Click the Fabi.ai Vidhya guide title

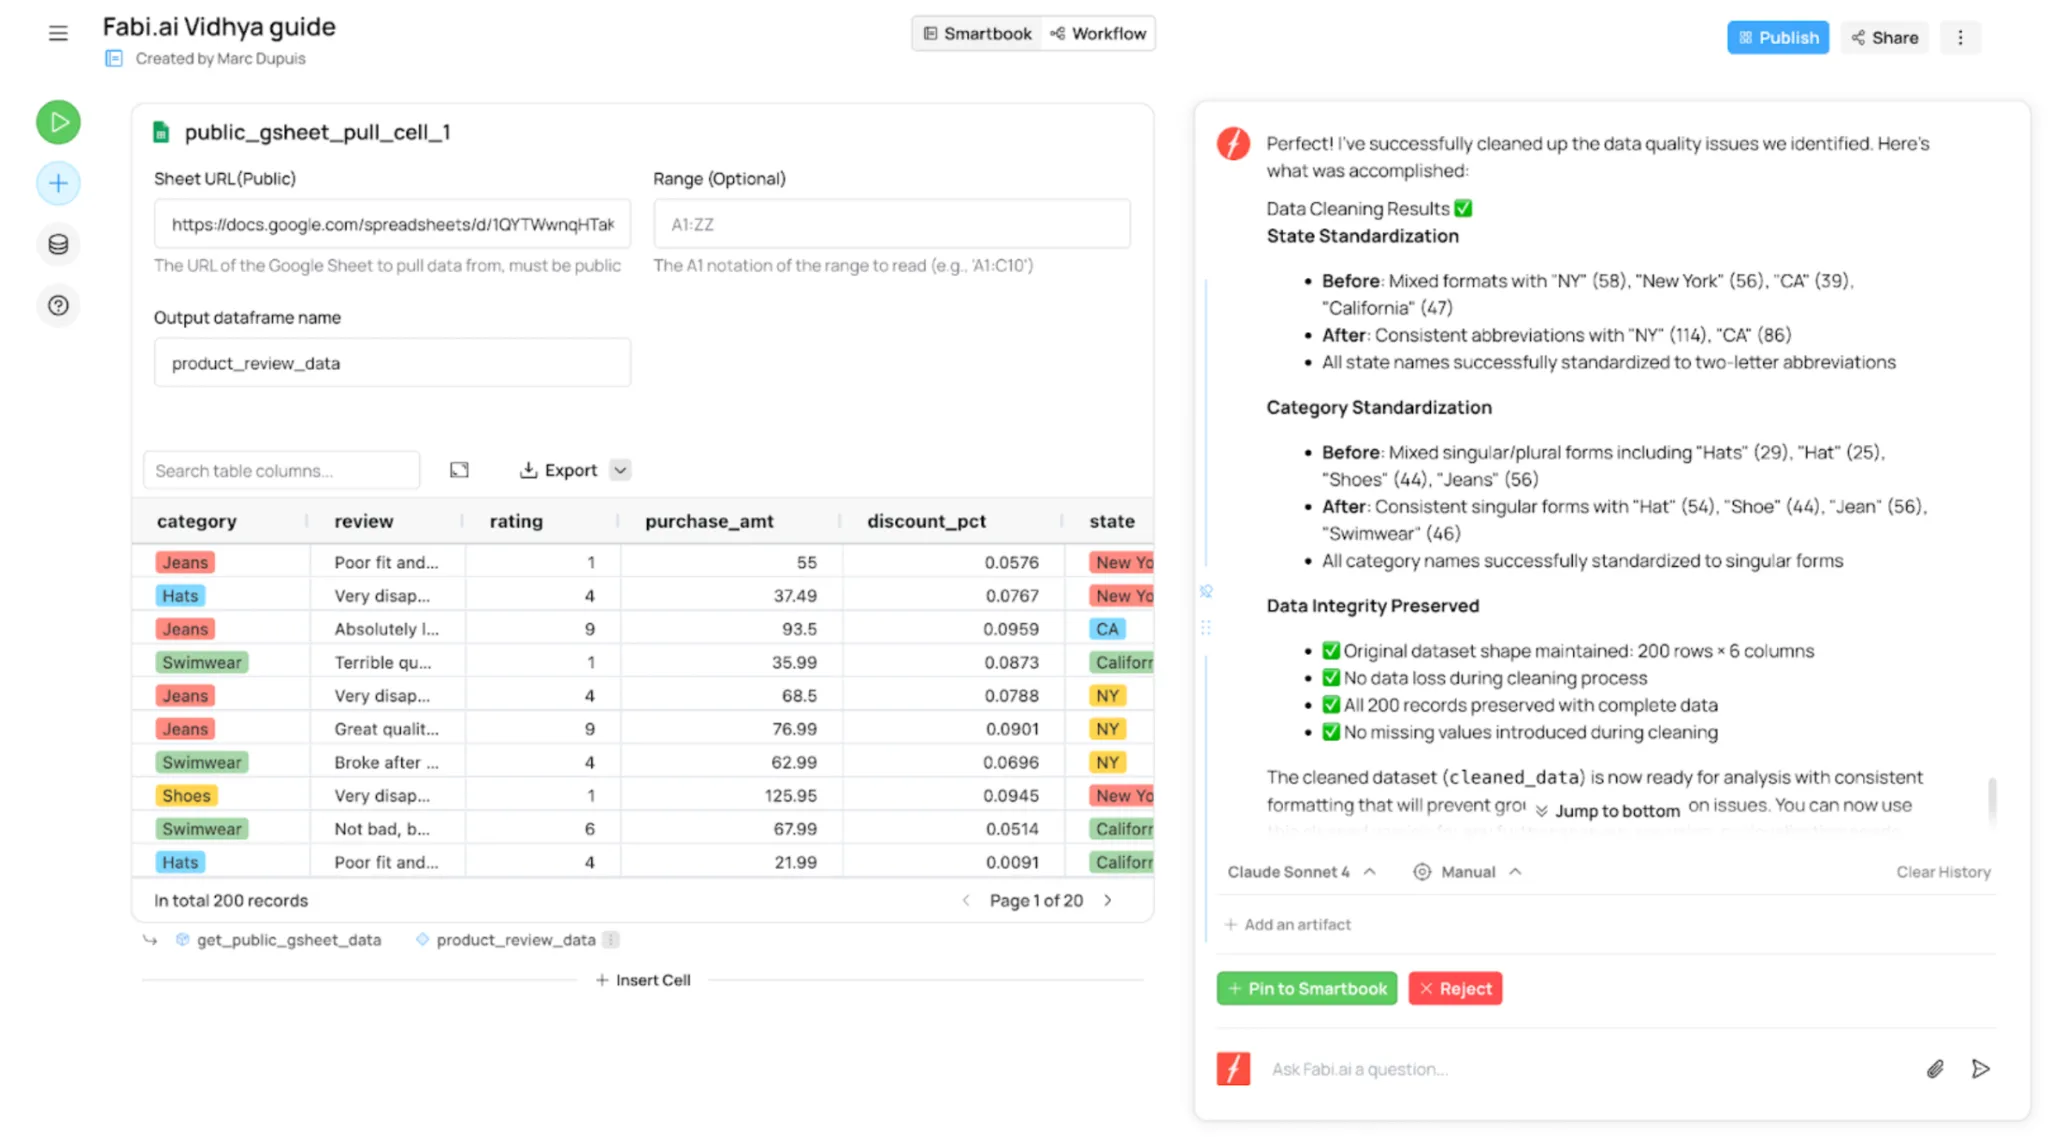point(219,27)
